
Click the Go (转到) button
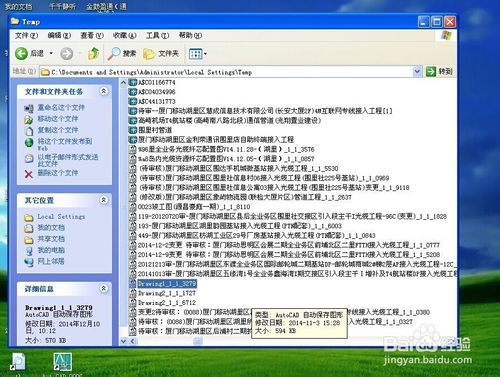click(439, 71)
